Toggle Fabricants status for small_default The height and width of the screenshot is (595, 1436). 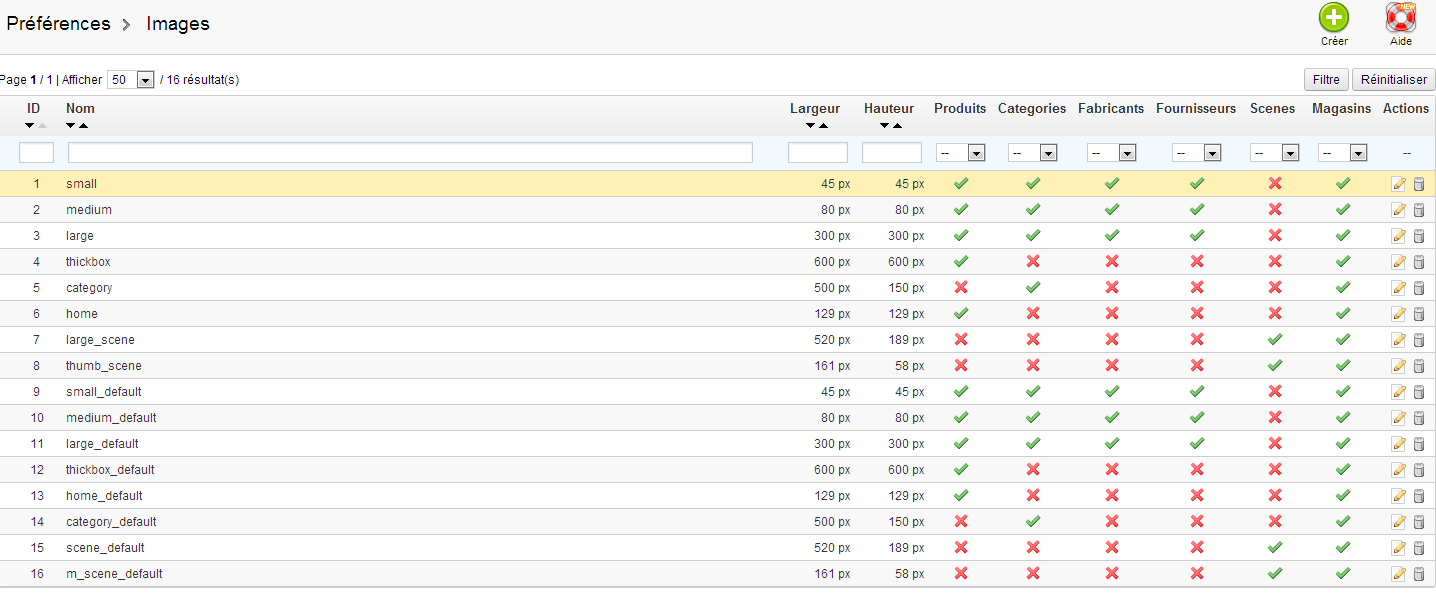[x=1111, y=392]
